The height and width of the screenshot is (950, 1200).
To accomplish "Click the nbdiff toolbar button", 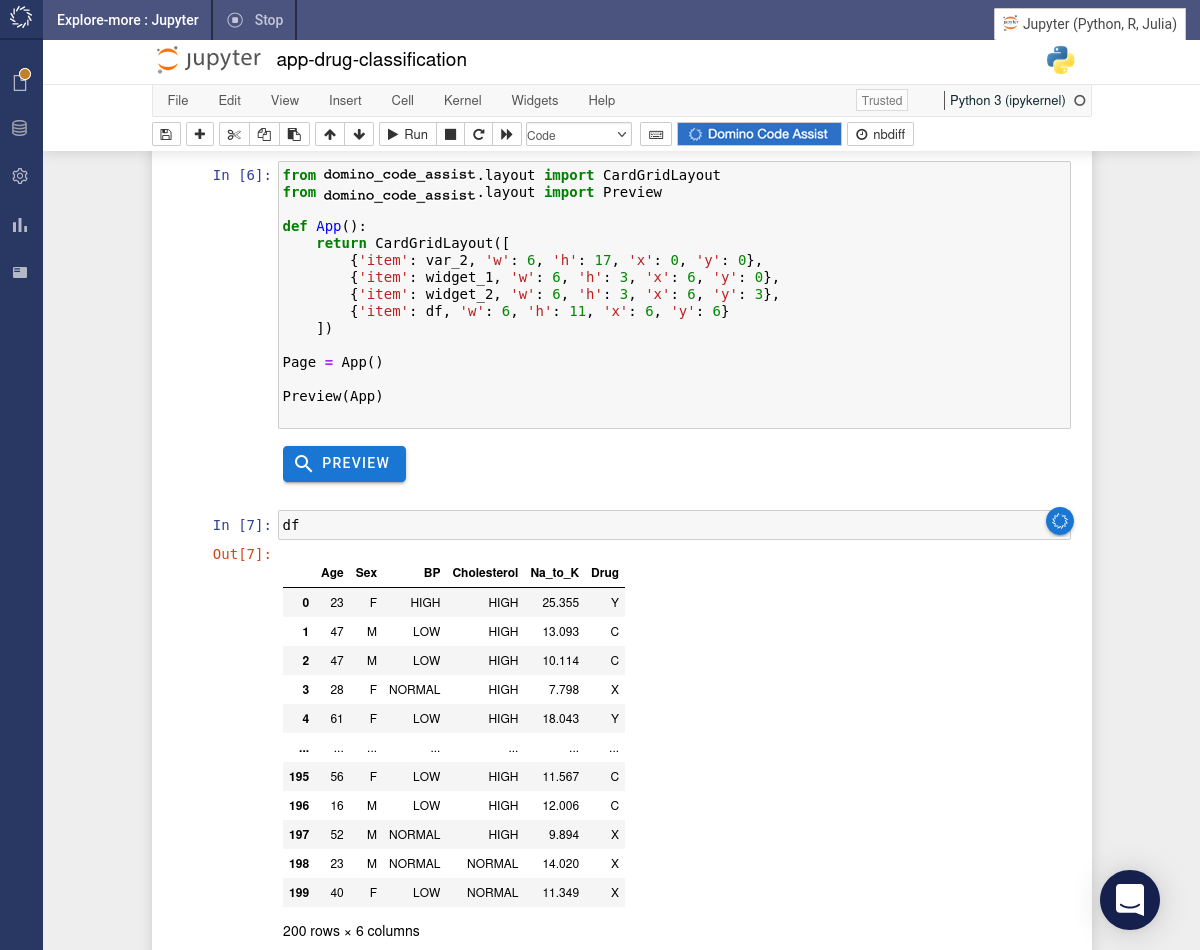I will pos(880,134).
